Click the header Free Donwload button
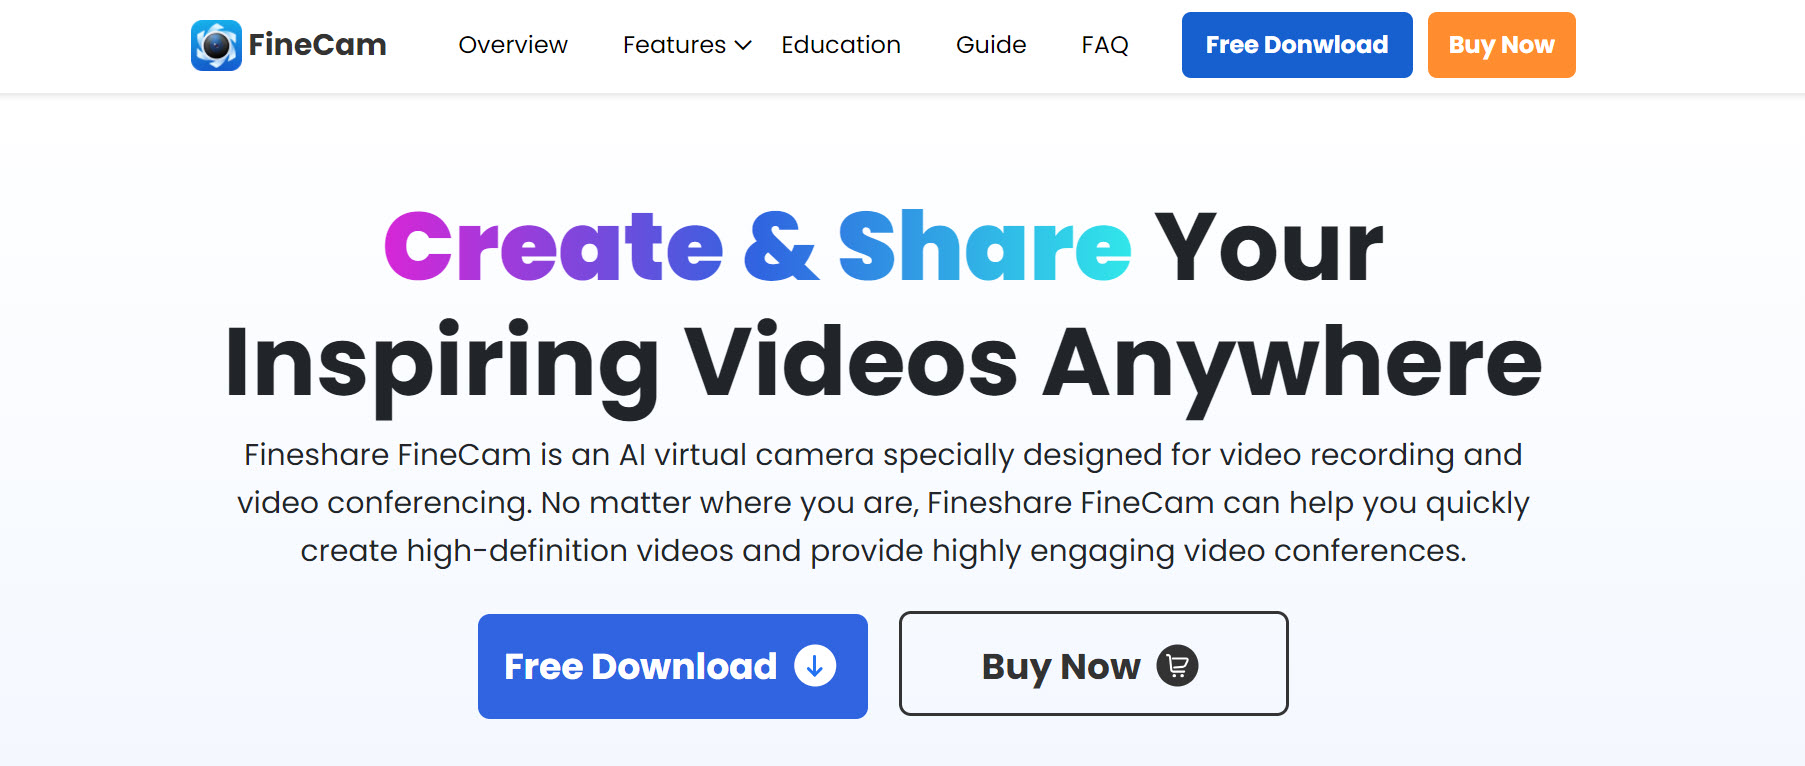This screenshot has height=766, width=1805. (x=1297, y=45)
